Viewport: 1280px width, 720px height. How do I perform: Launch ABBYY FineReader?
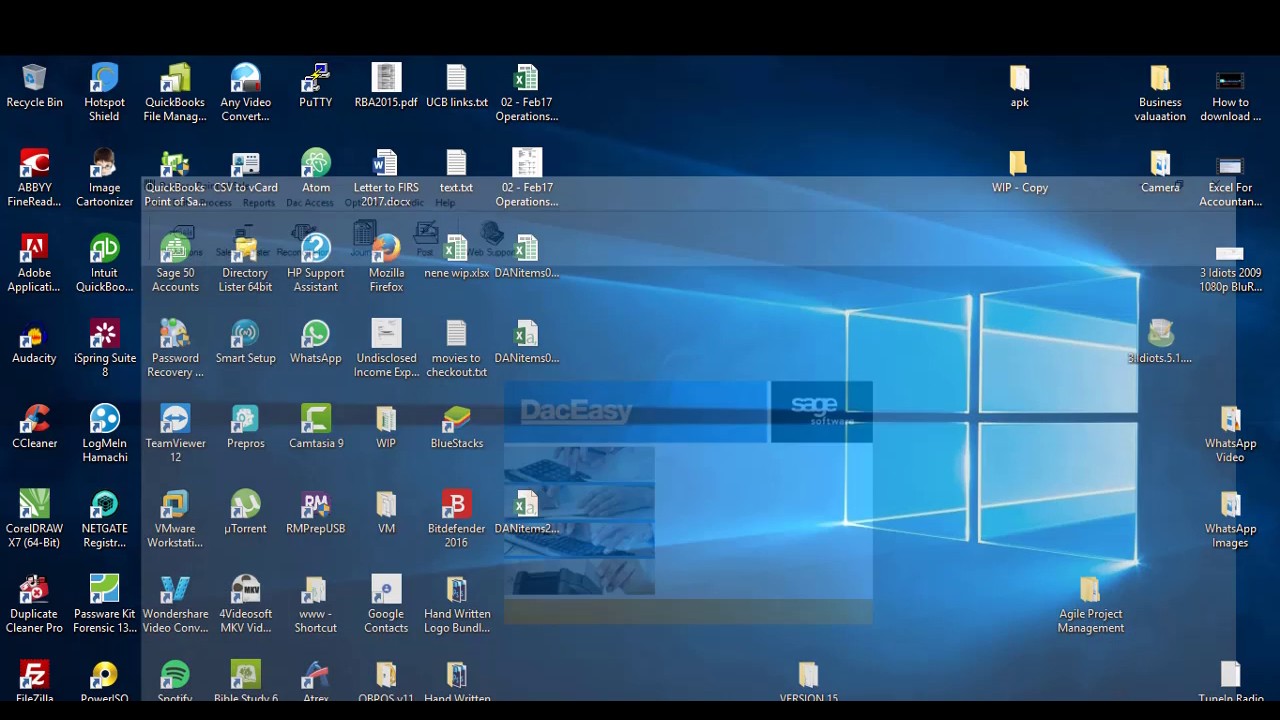pos(34,178)
